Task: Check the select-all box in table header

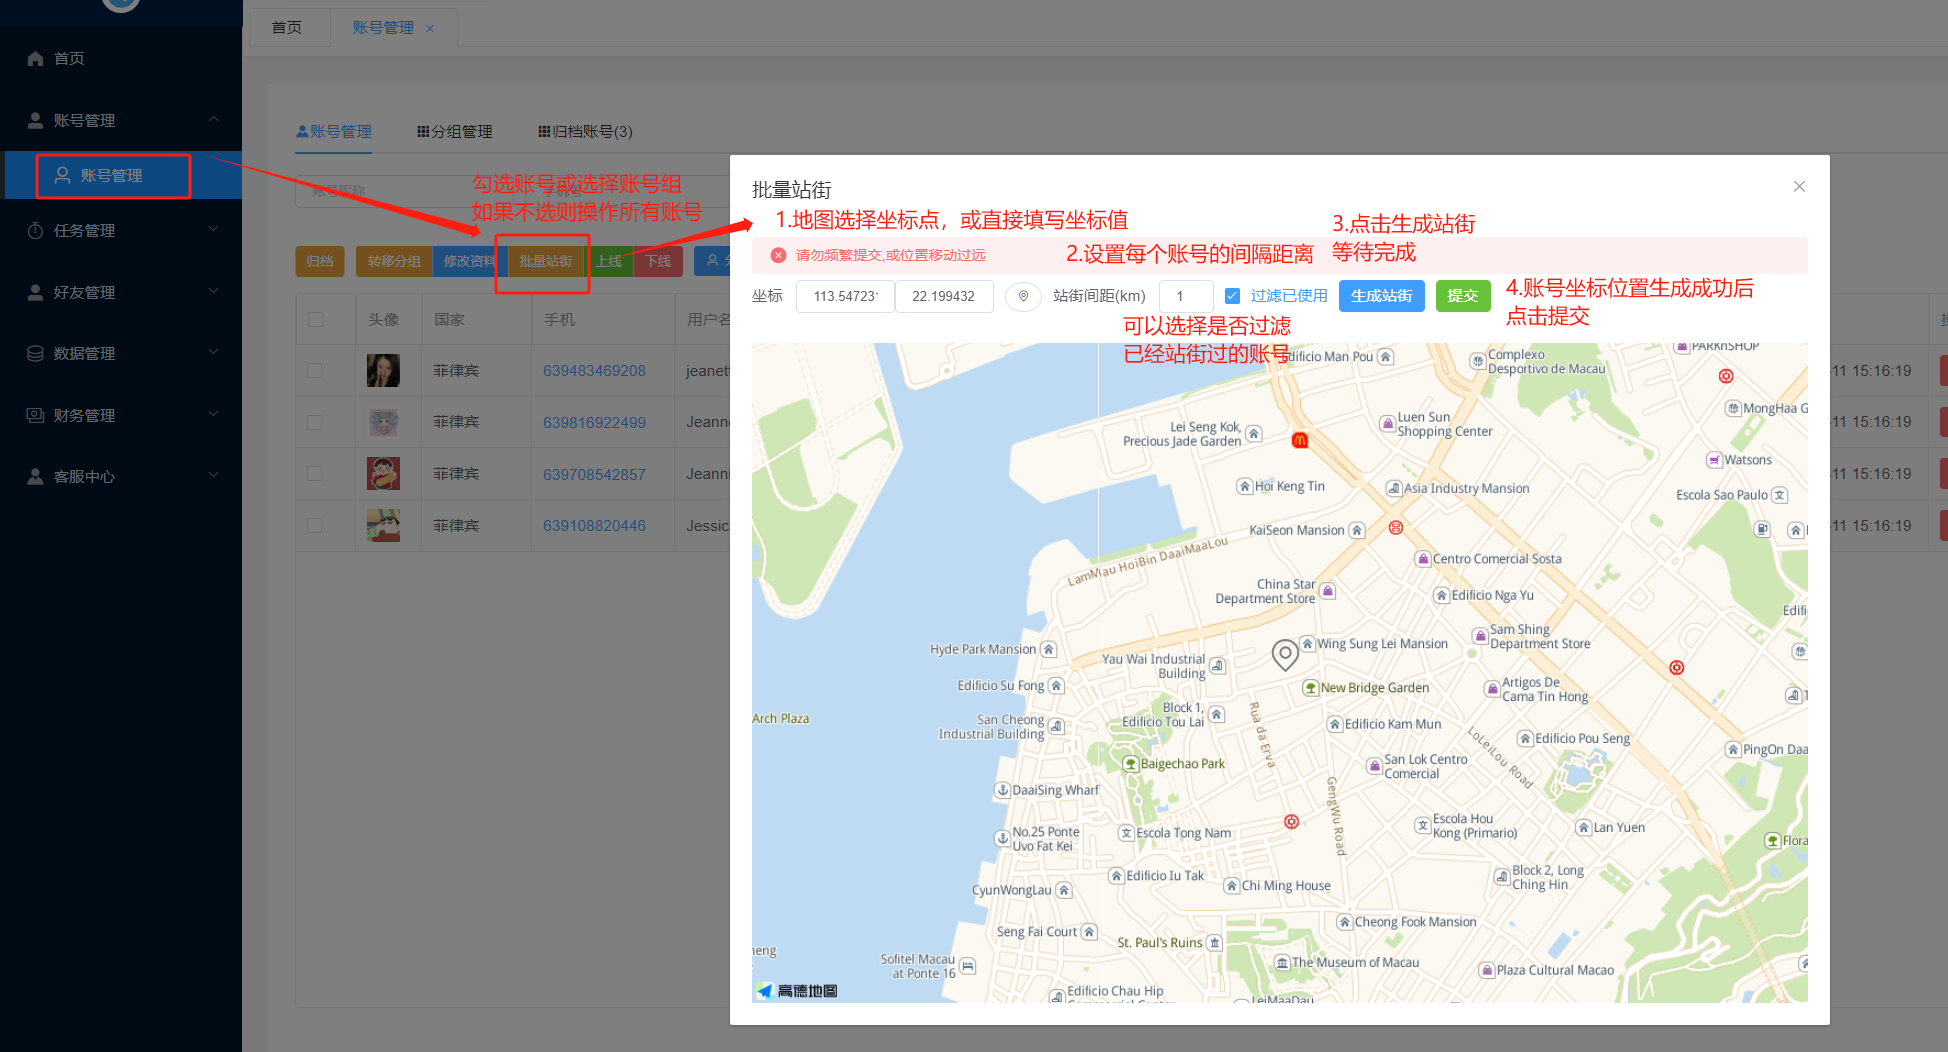Action: pos(316,320)
